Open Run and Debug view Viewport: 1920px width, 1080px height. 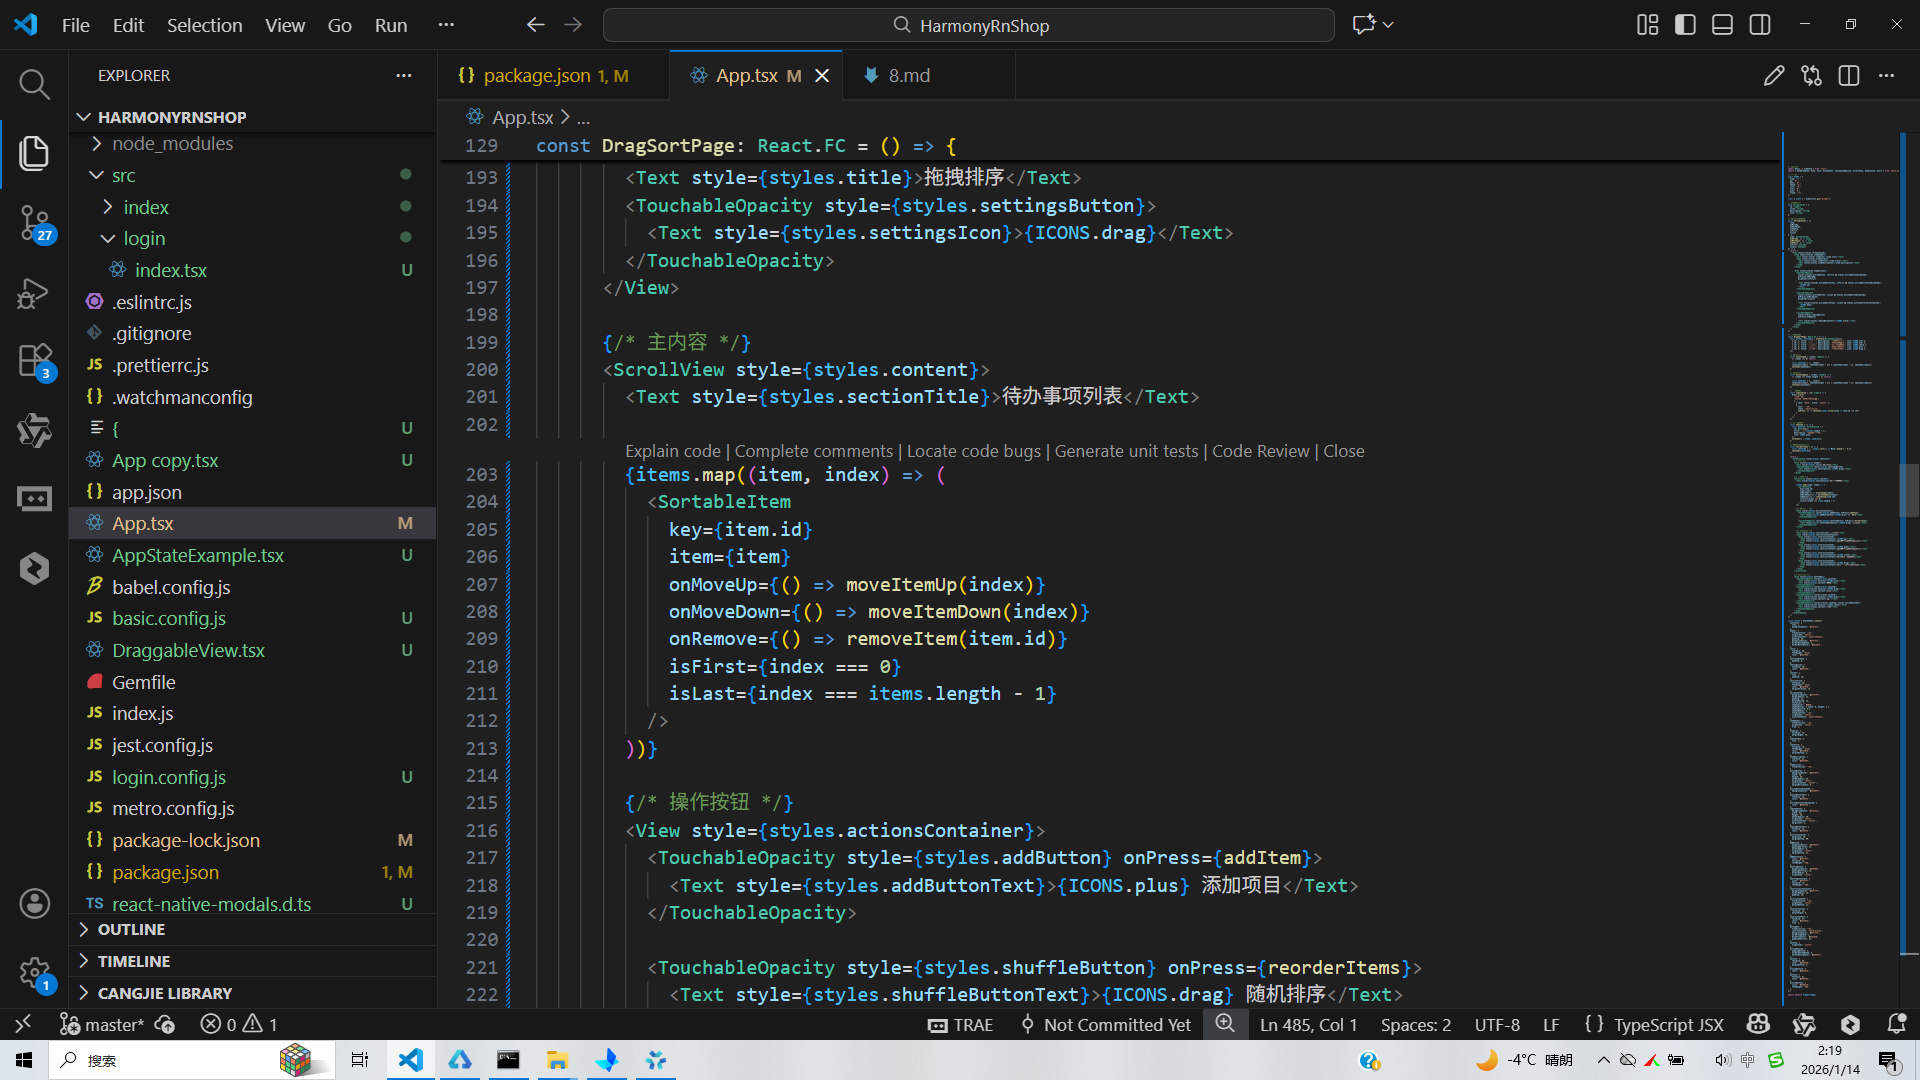tap(34, 293)
